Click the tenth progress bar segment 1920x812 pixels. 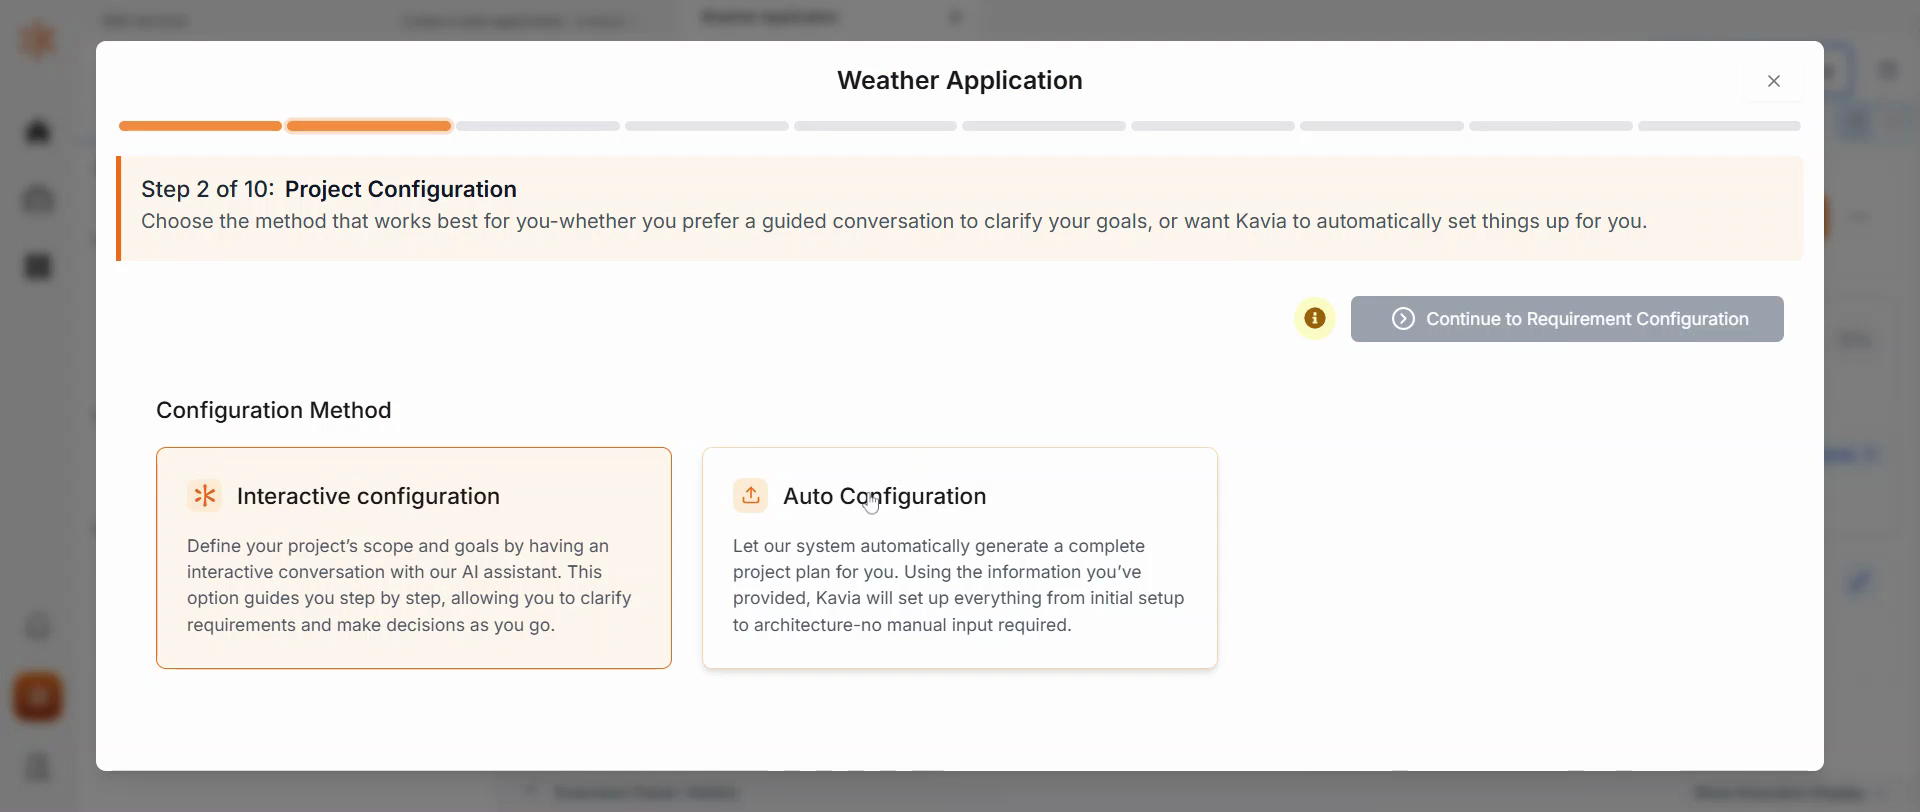point(1719,126)
